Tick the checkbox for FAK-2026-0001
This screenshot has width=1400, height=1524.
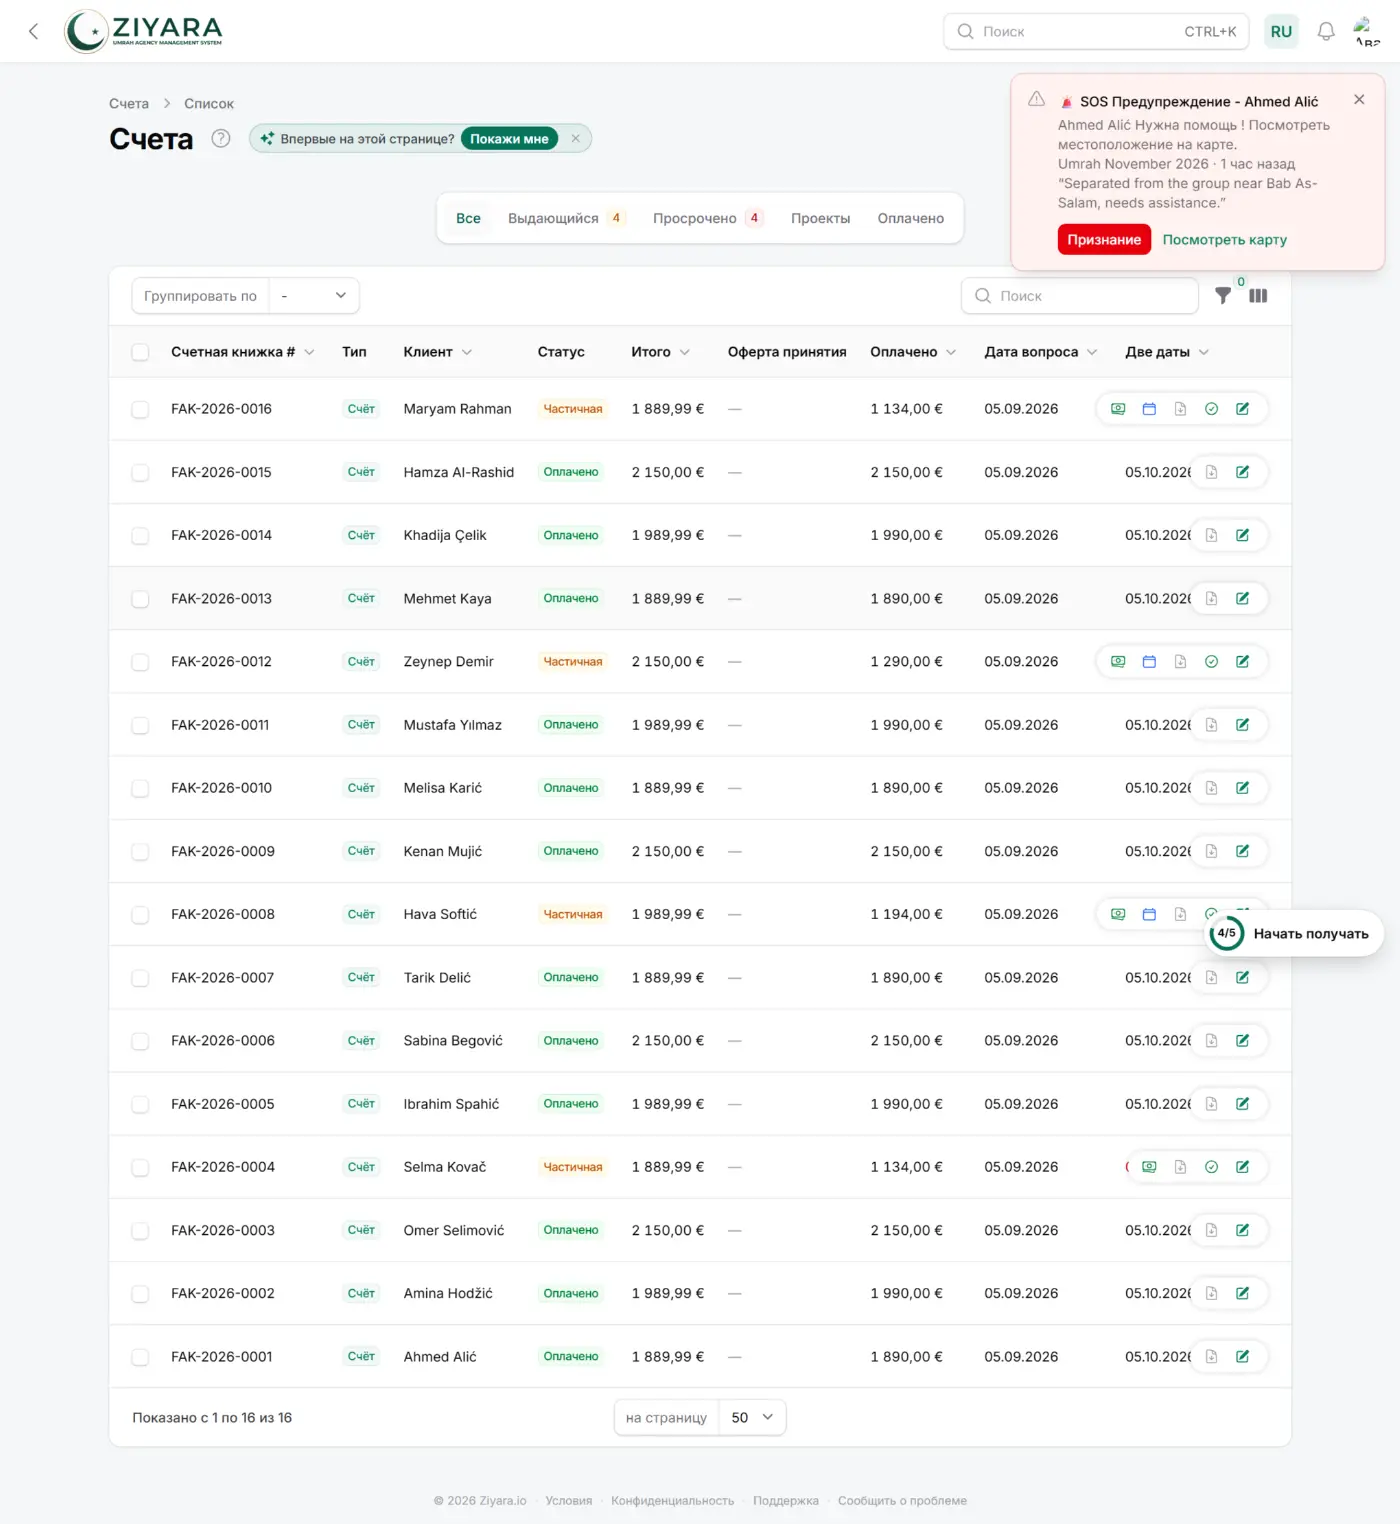coord(140,1356)
